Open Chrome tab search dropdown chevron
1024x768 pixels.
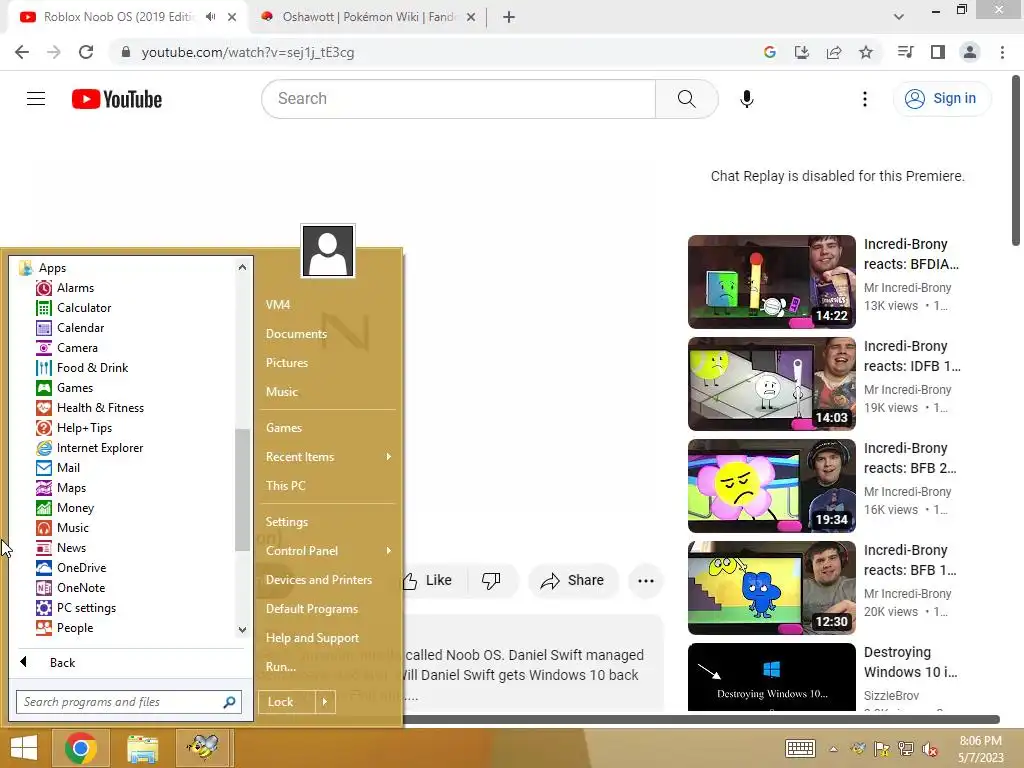pyautogui.click(x=899, y=17)
